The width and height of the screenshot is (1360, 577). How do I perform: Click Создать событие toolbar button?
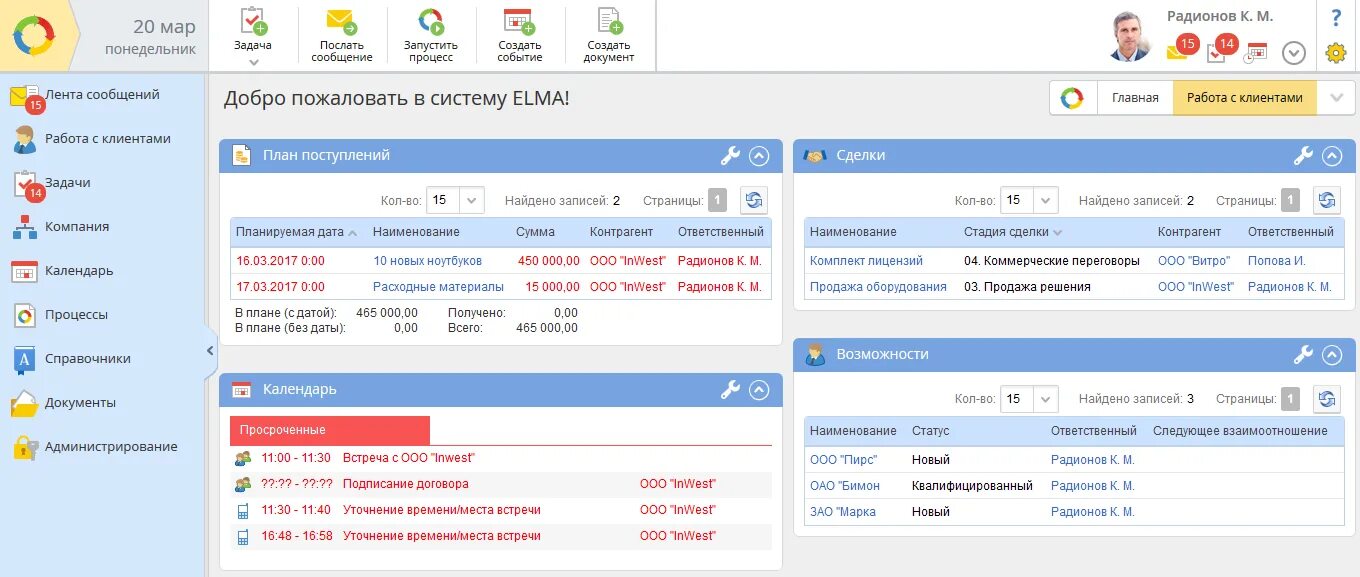pos(519,36)
